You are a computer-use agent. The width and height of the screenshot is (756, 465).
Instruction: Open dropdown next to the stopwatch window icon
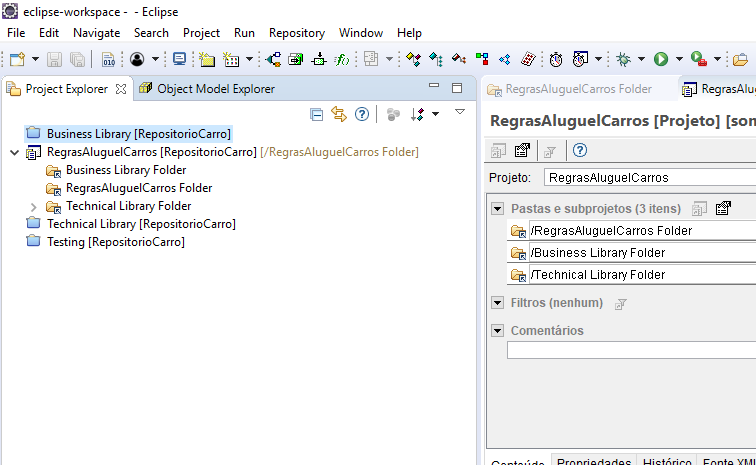pyautogui.click(x=598, y=59)
